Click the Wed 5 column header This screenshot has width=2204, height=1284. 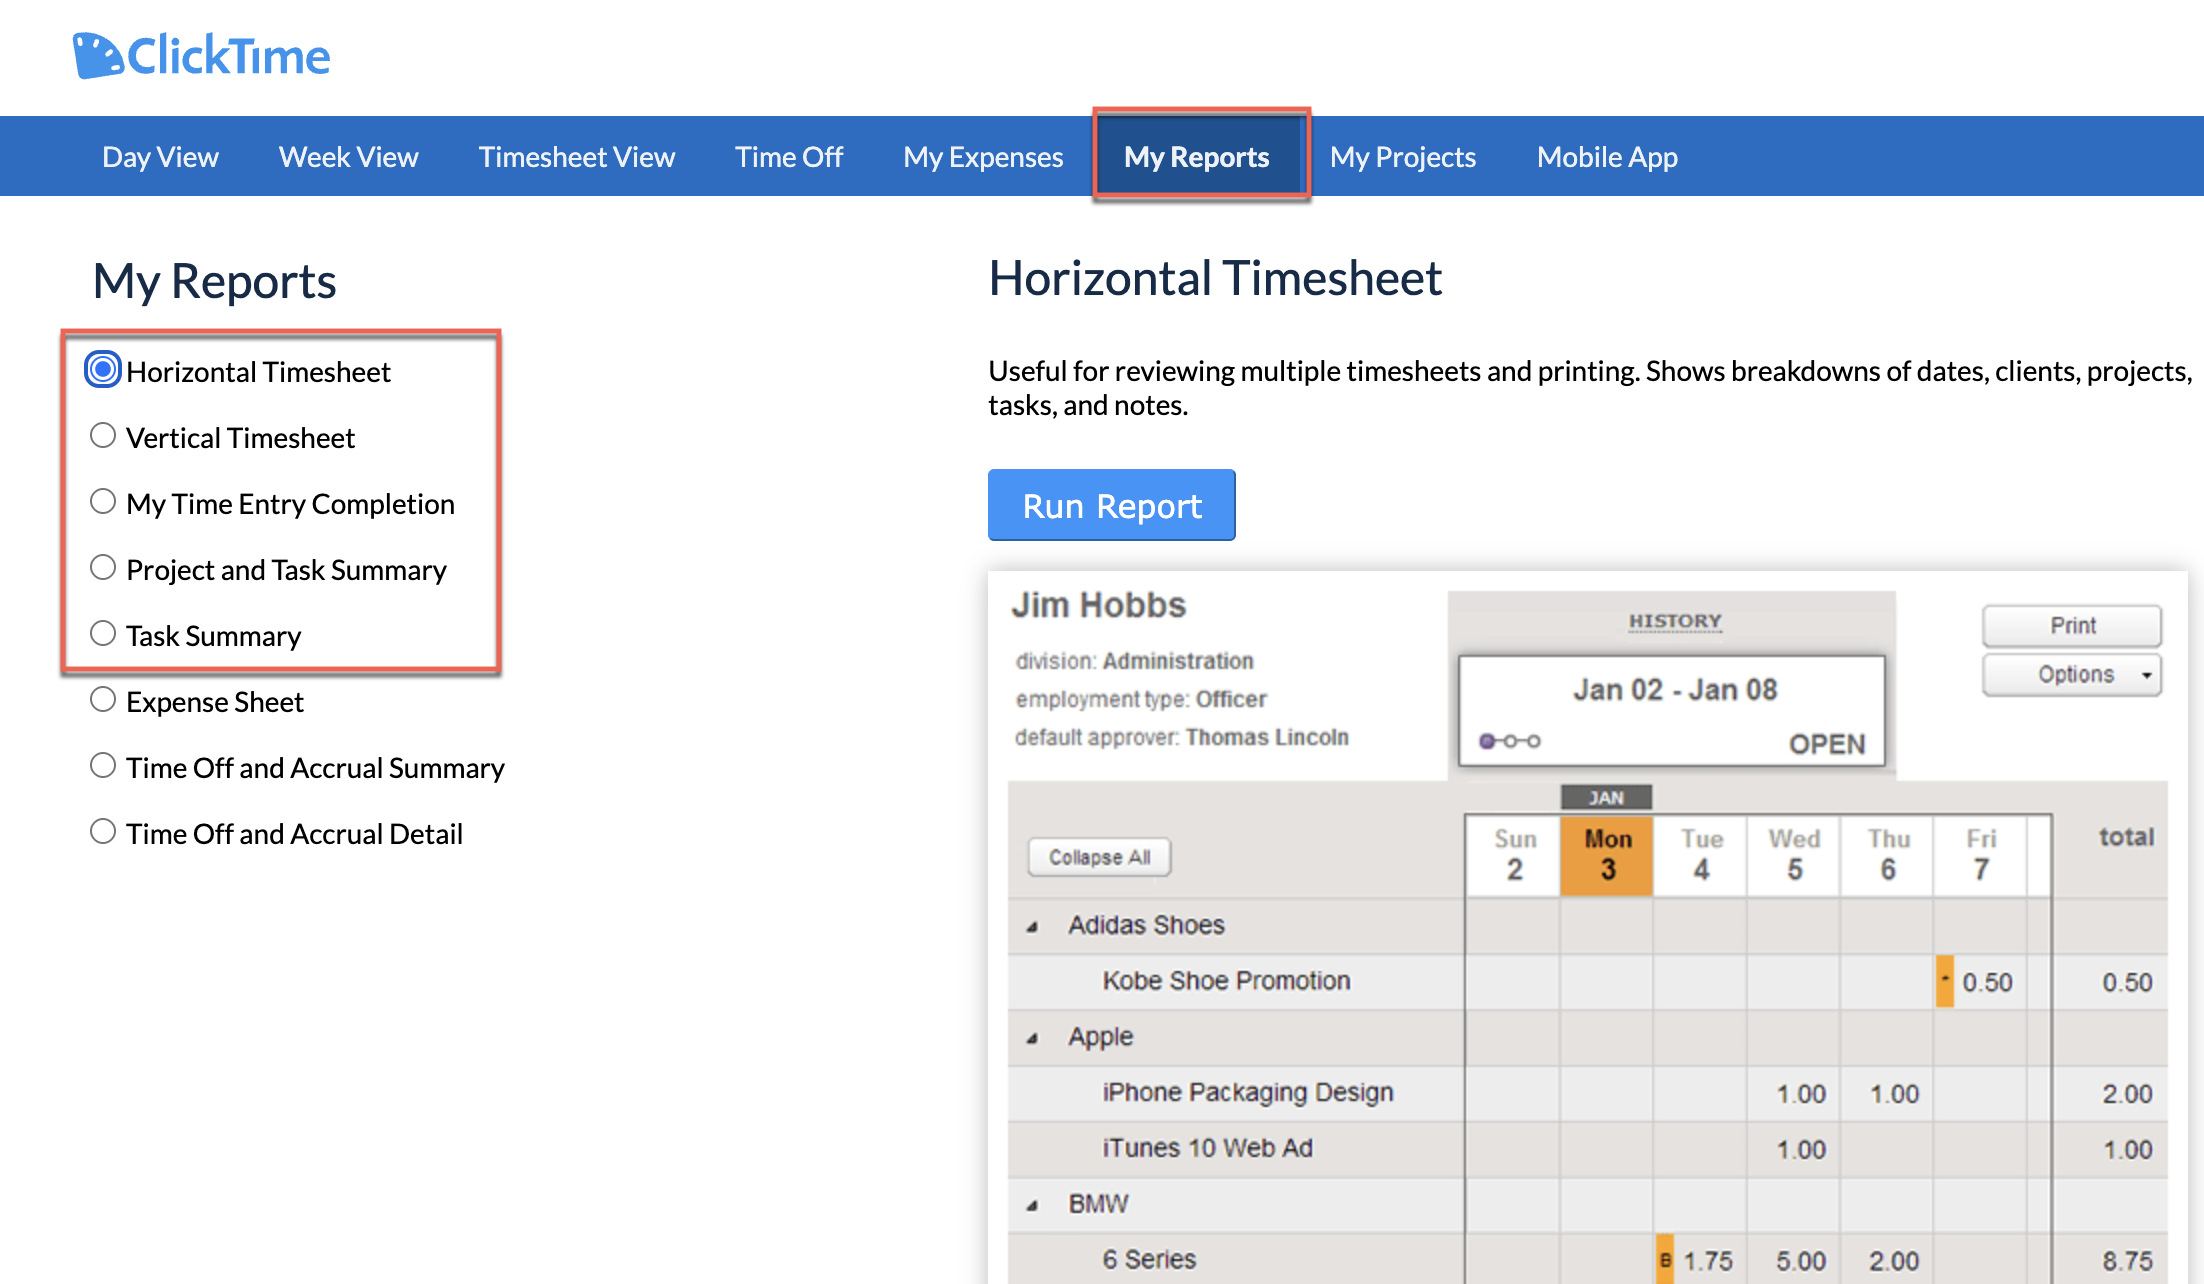[1794, 855]
